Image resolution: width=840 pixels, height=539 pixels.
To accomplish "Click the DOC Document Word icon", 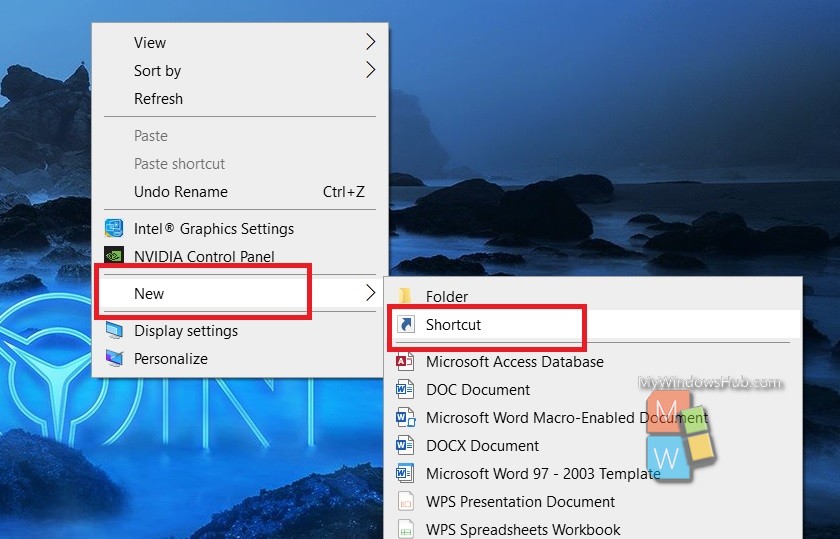I will tap(405, 390).
